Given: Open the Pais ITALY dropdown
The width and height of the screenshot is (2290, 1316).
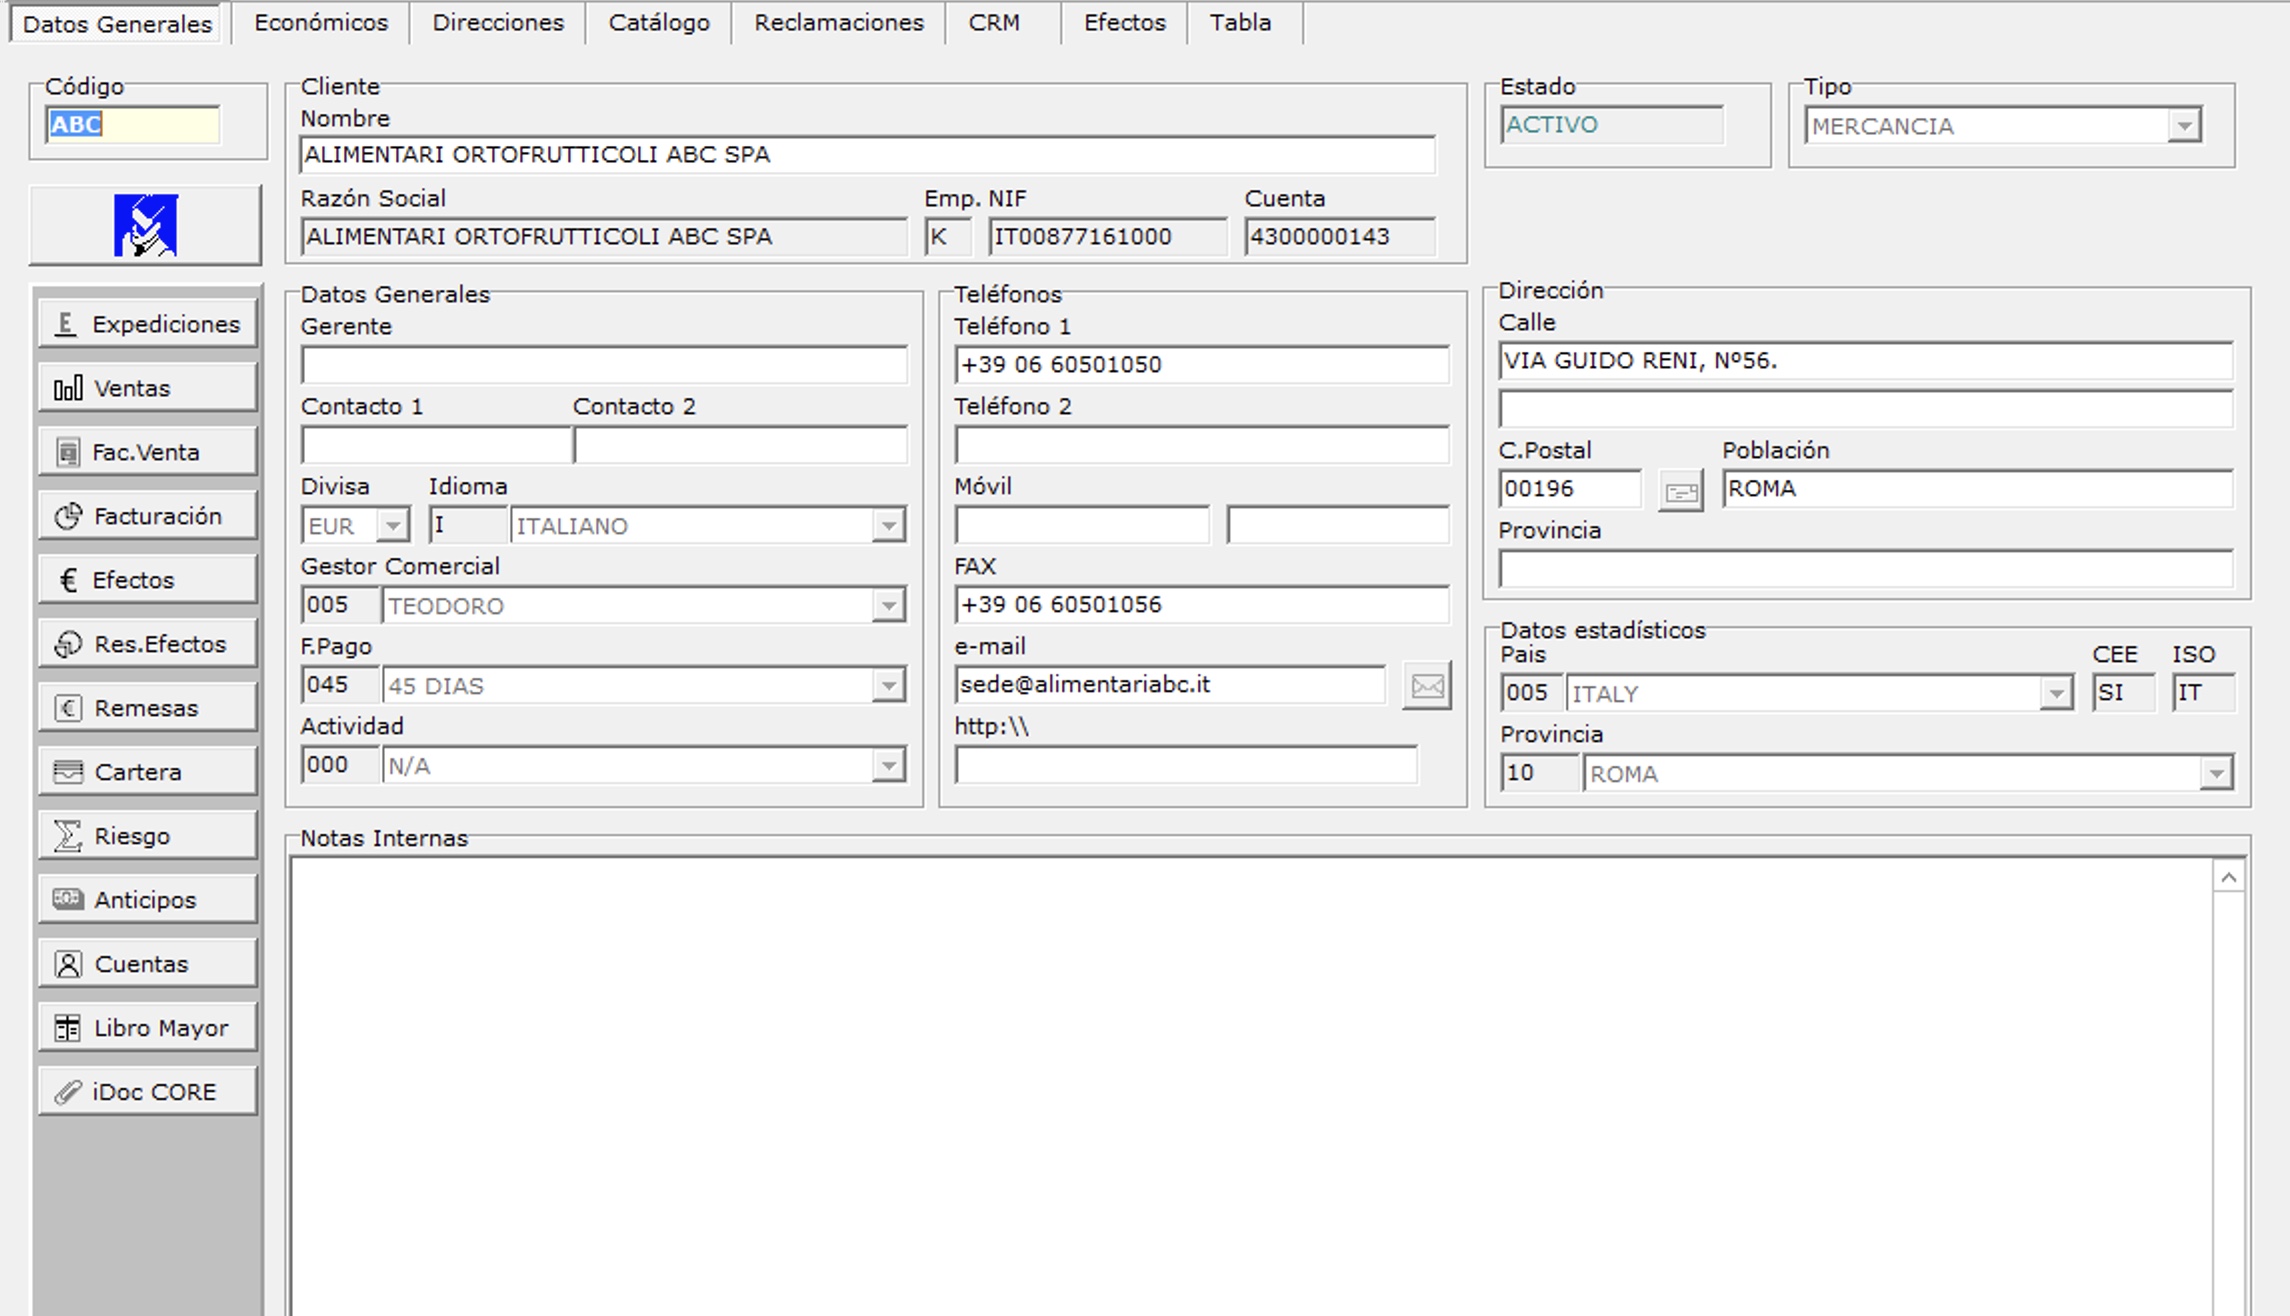Looking at the screenshot, I should coord(2055,694).
